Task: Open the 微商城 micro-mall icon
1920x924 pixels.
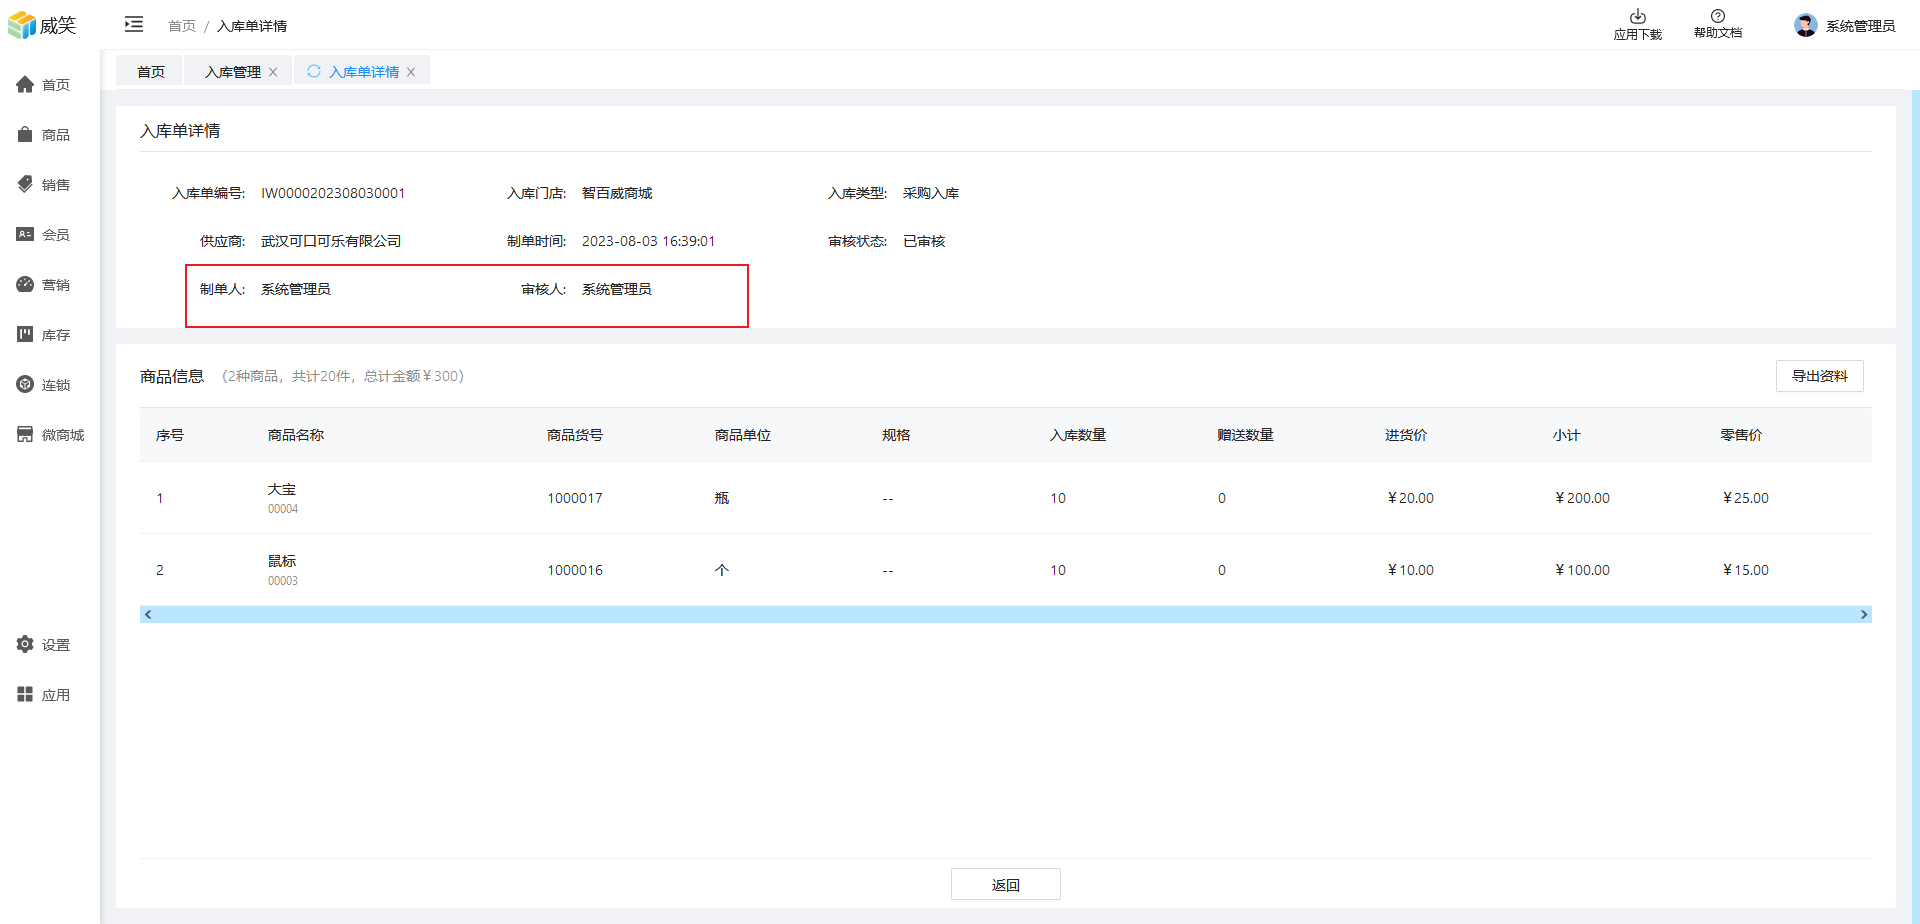Action: [x=25, y=435]
